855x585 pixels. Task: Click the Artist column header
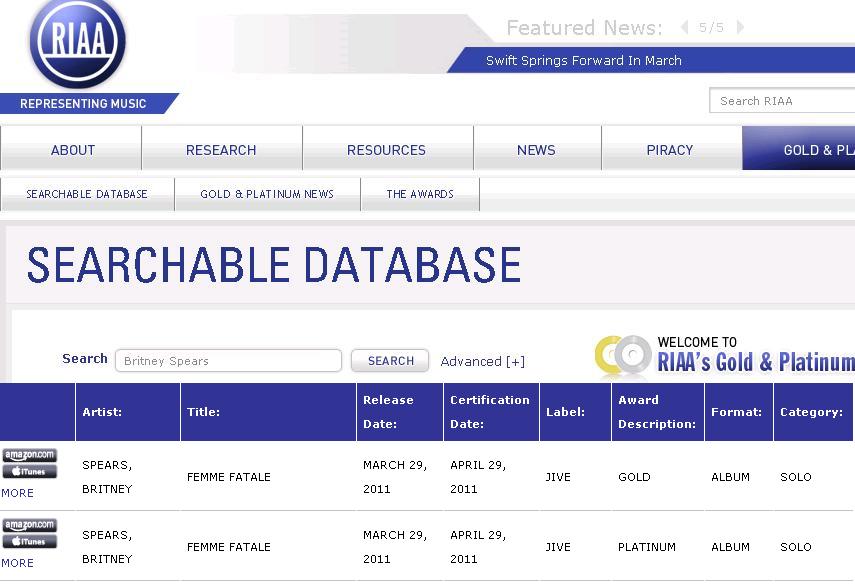[x=128, y=412]
